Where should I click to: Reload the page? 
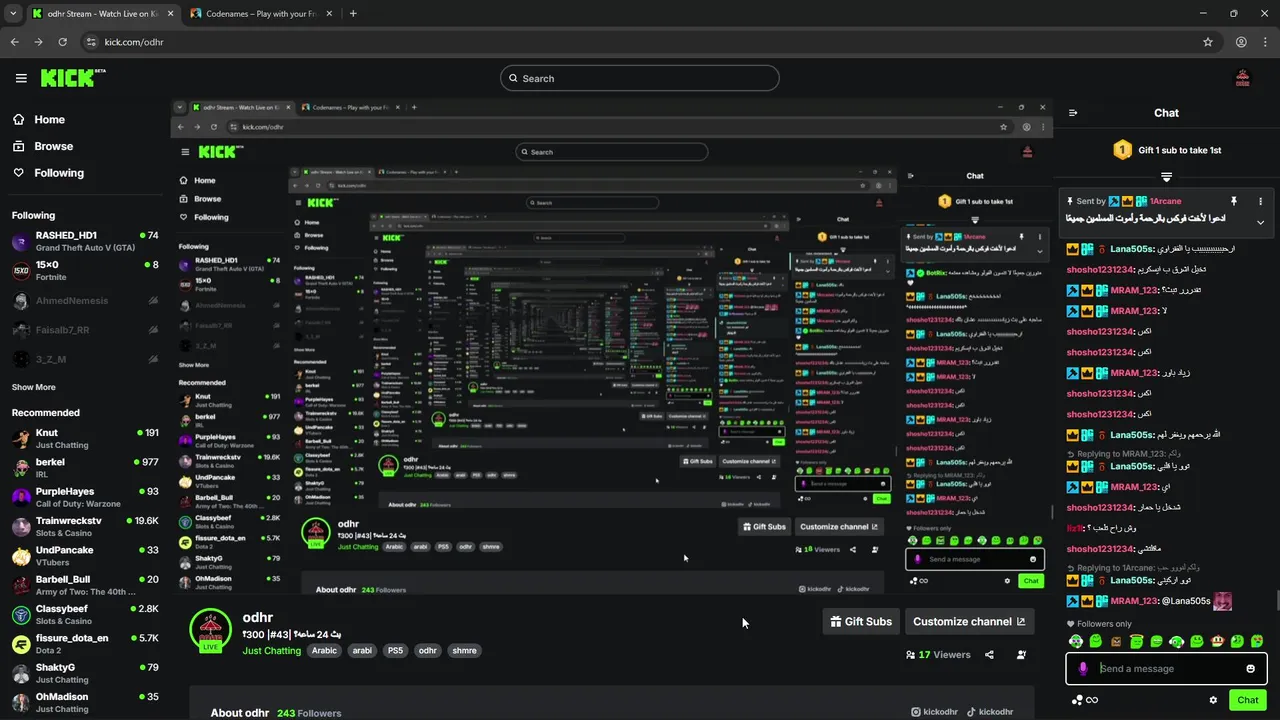(62, 42)
